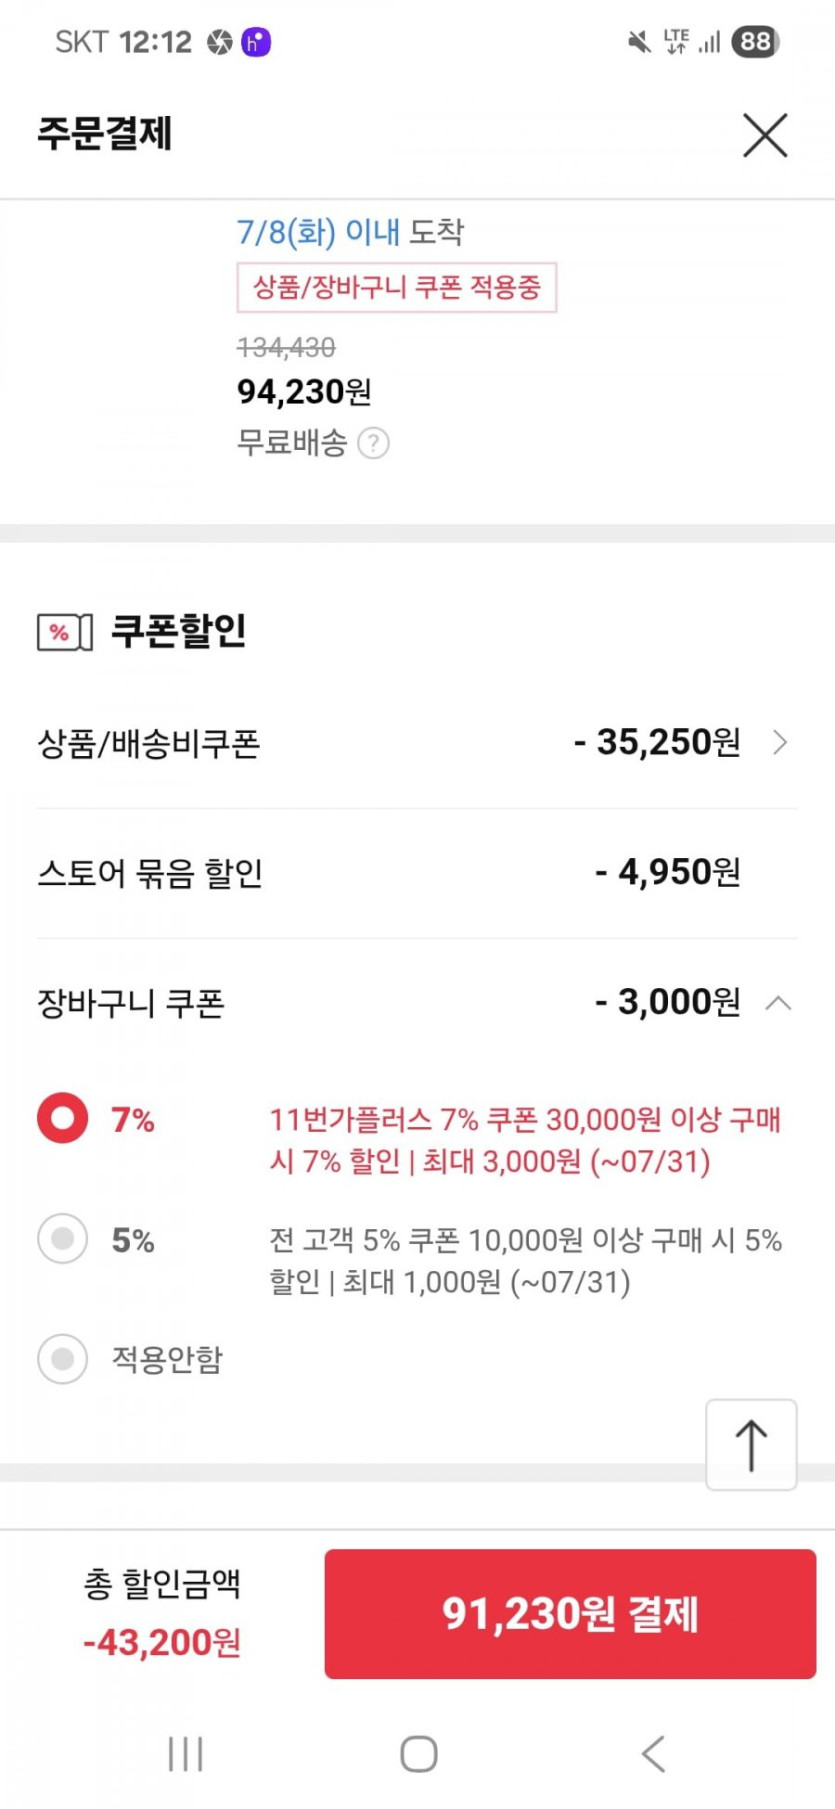The image size is (835, 1809).
Task: Select the 7% 11번가플러스 coupon radio
Action: click(x=63, y=1118)
